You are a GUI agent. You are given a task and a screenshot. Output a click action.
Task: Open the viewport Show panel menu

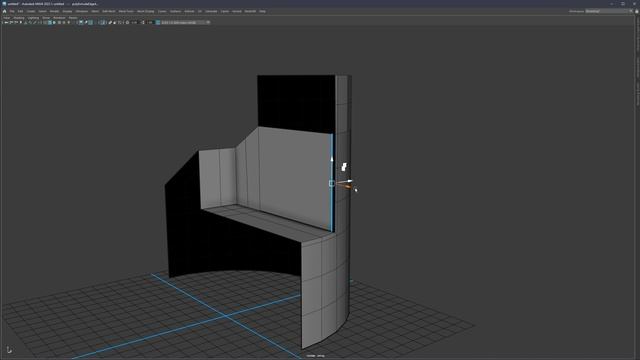(x=46, y=18)
